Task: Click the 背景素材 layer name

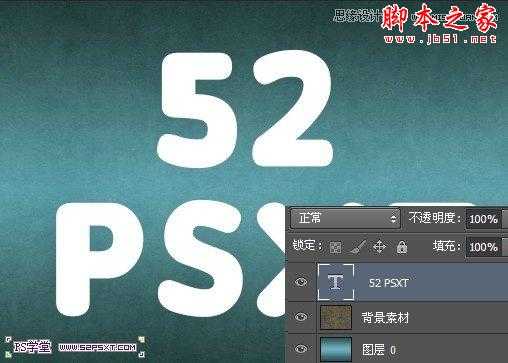Action: [385, 318]
